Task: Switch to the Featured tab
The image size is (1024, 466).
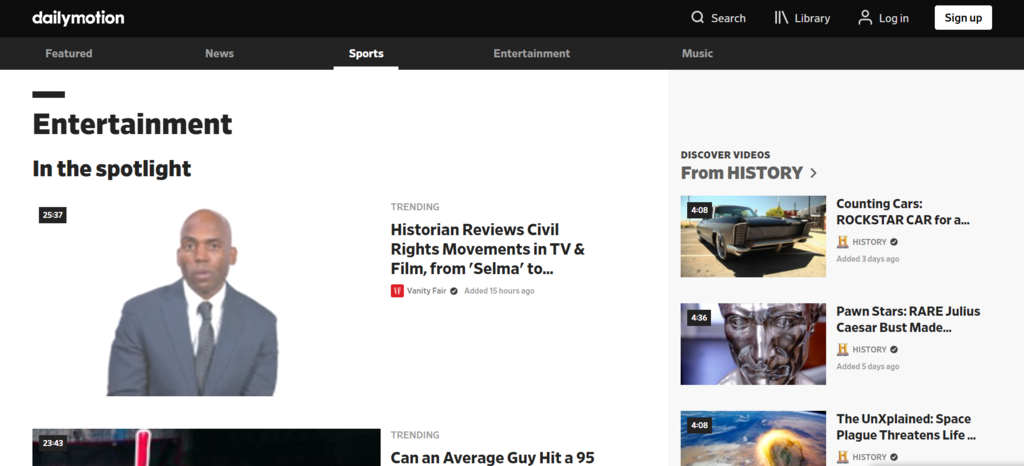Action: pos(69,54)
